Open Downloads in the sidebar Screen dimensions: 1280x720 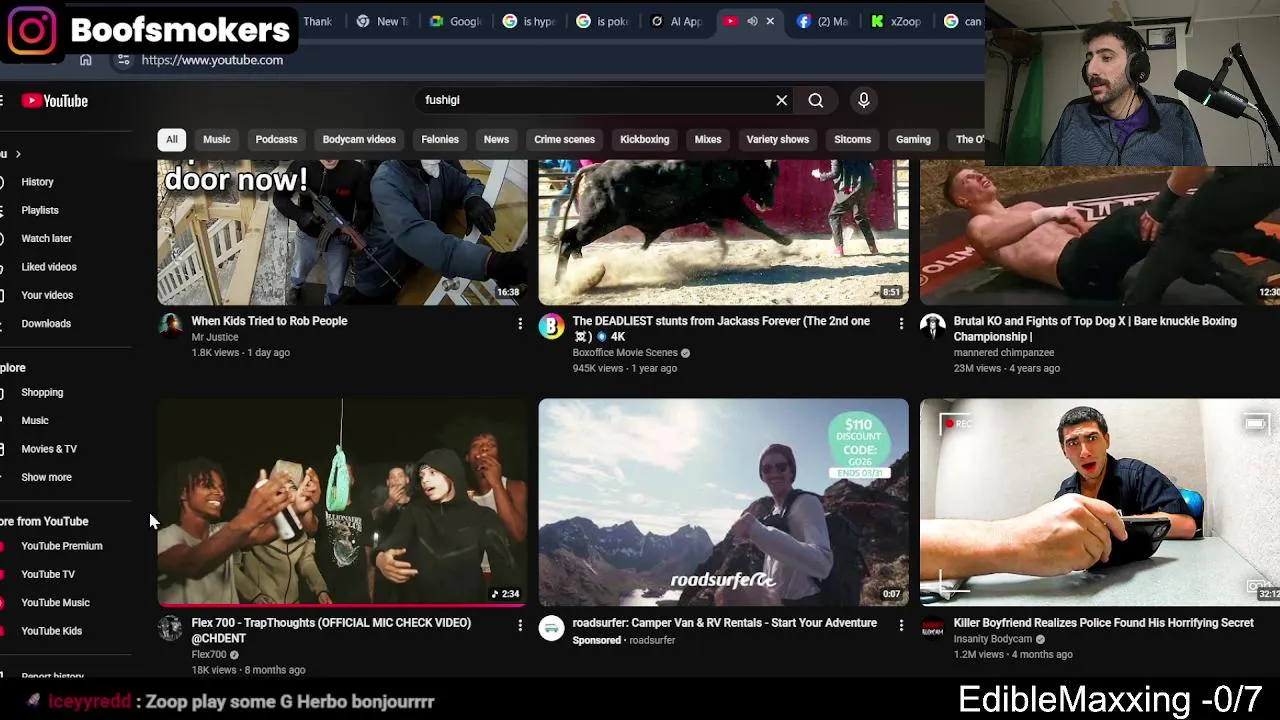[x=46, y=324]
